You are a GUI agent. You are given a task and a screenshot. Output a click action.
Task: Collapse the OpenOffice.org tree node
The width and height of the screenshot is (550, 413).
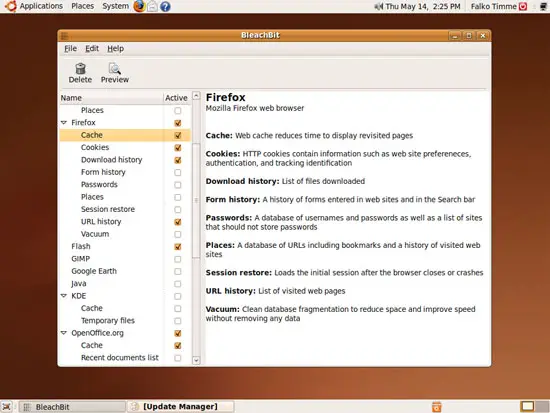point(64,333)
